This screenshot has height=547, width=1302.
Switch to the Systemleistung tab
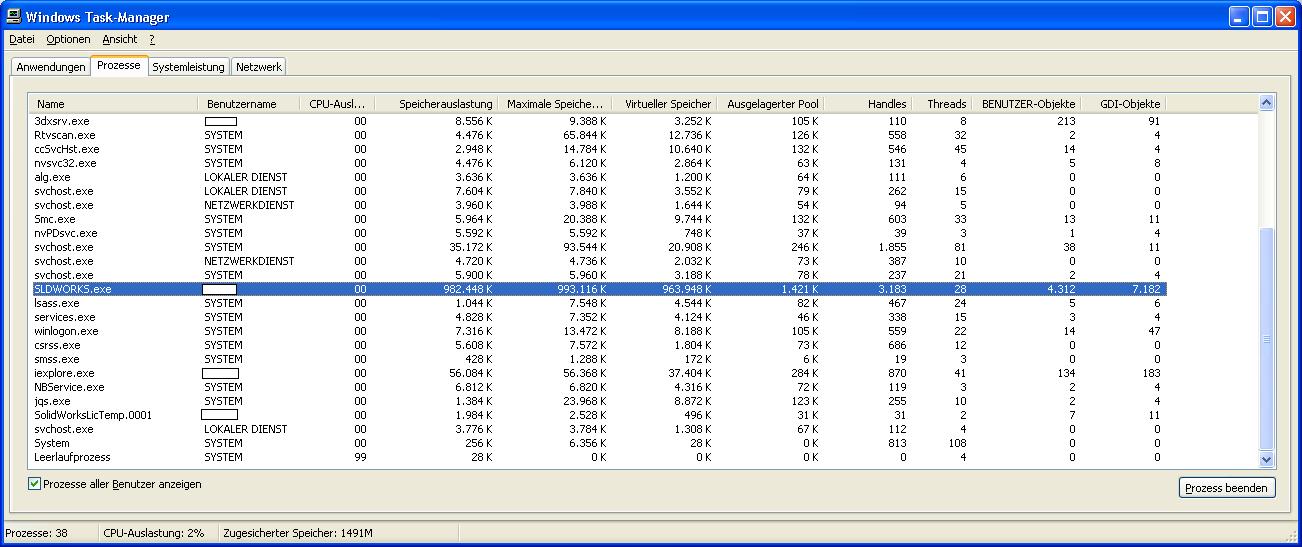pos(189,67)
